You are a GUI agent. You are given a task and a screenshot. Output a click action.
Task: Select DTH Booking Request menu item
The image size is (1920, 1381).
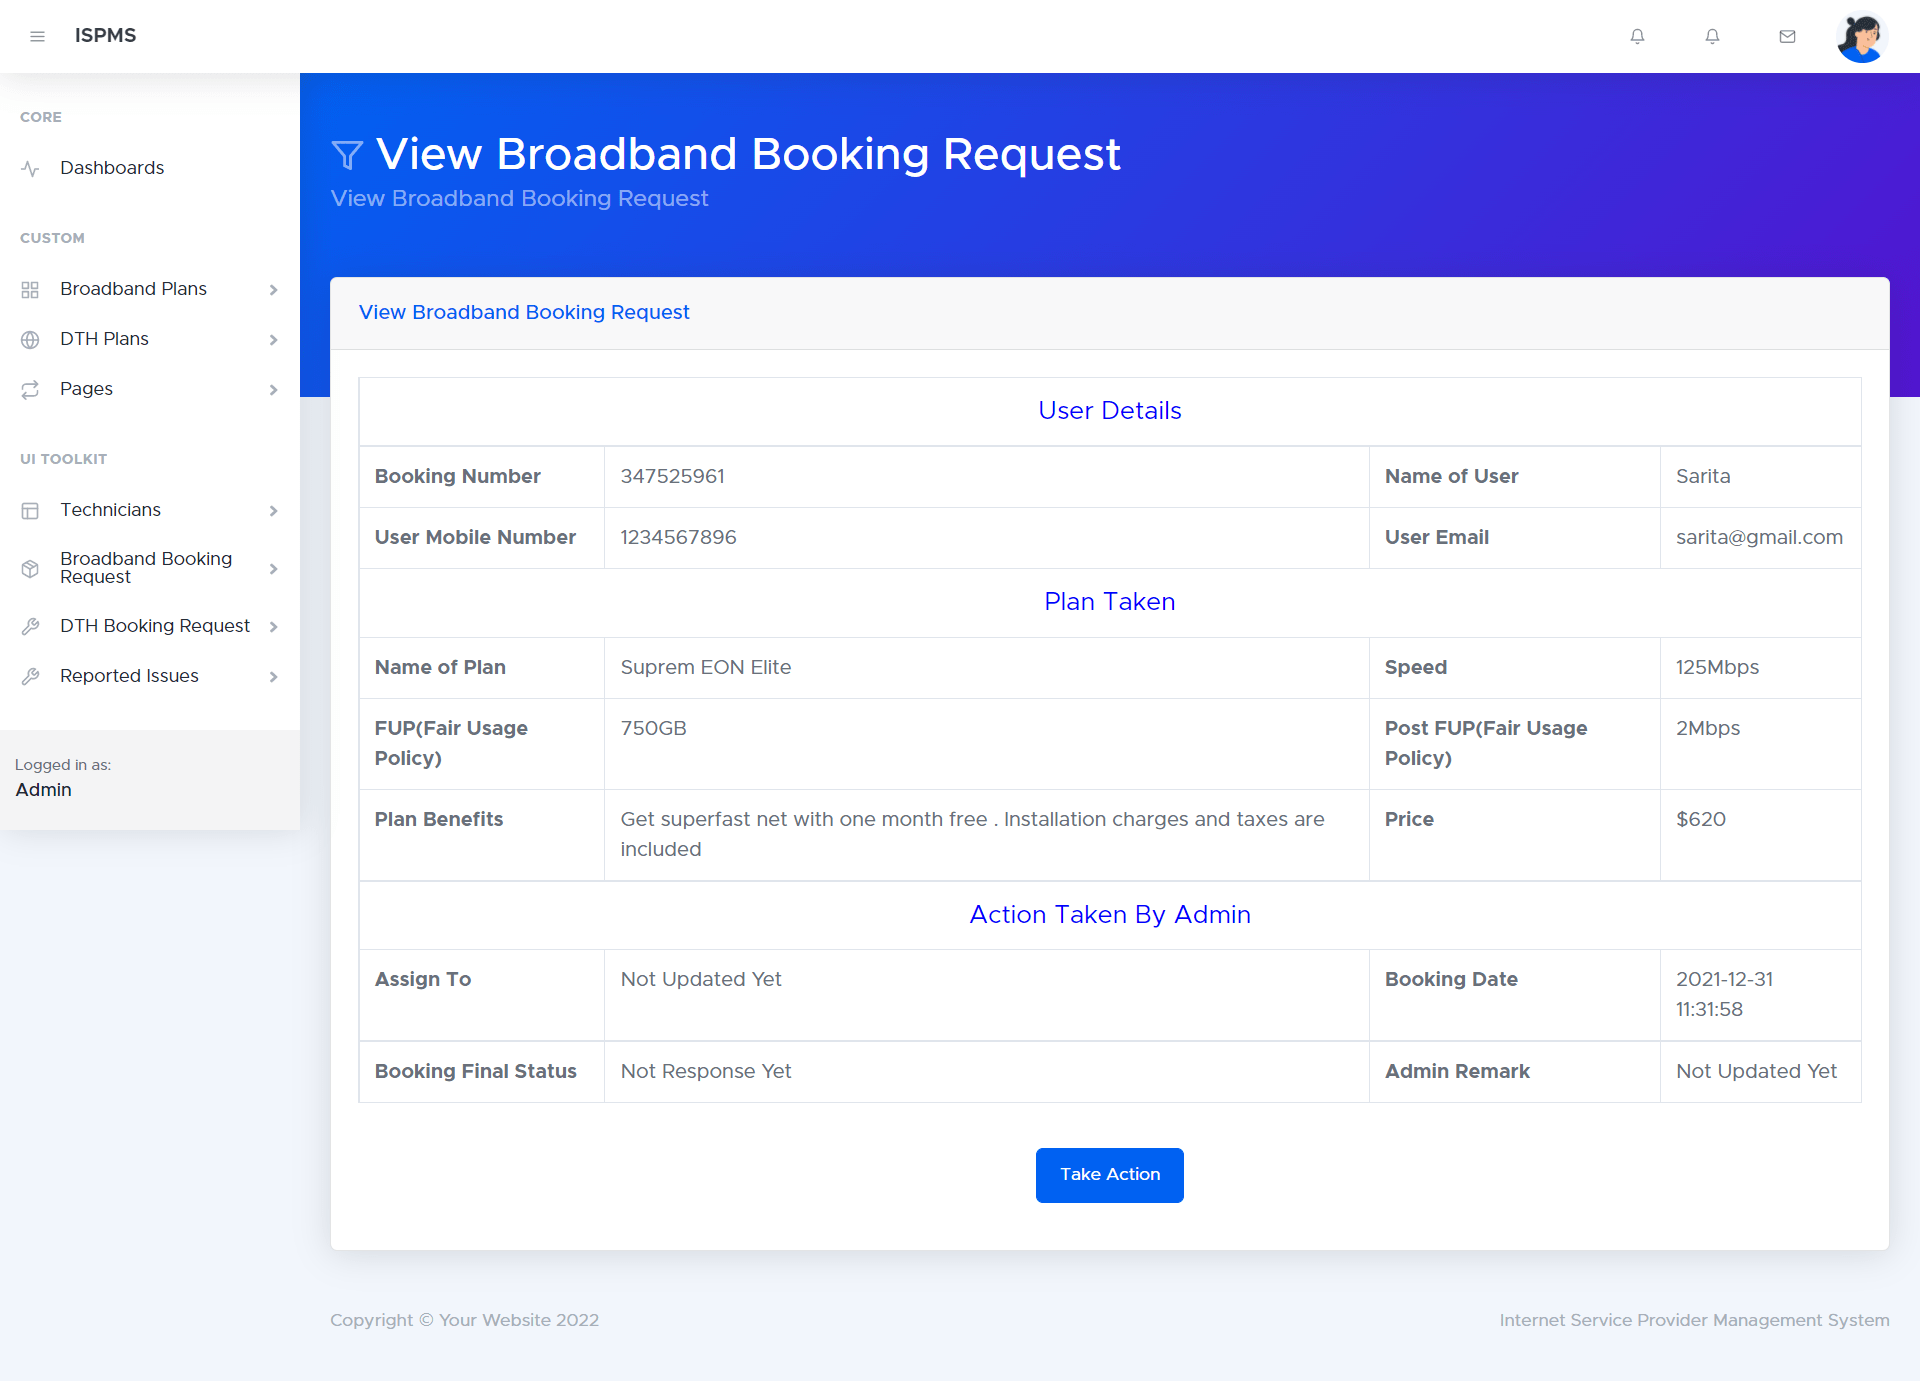155,626
